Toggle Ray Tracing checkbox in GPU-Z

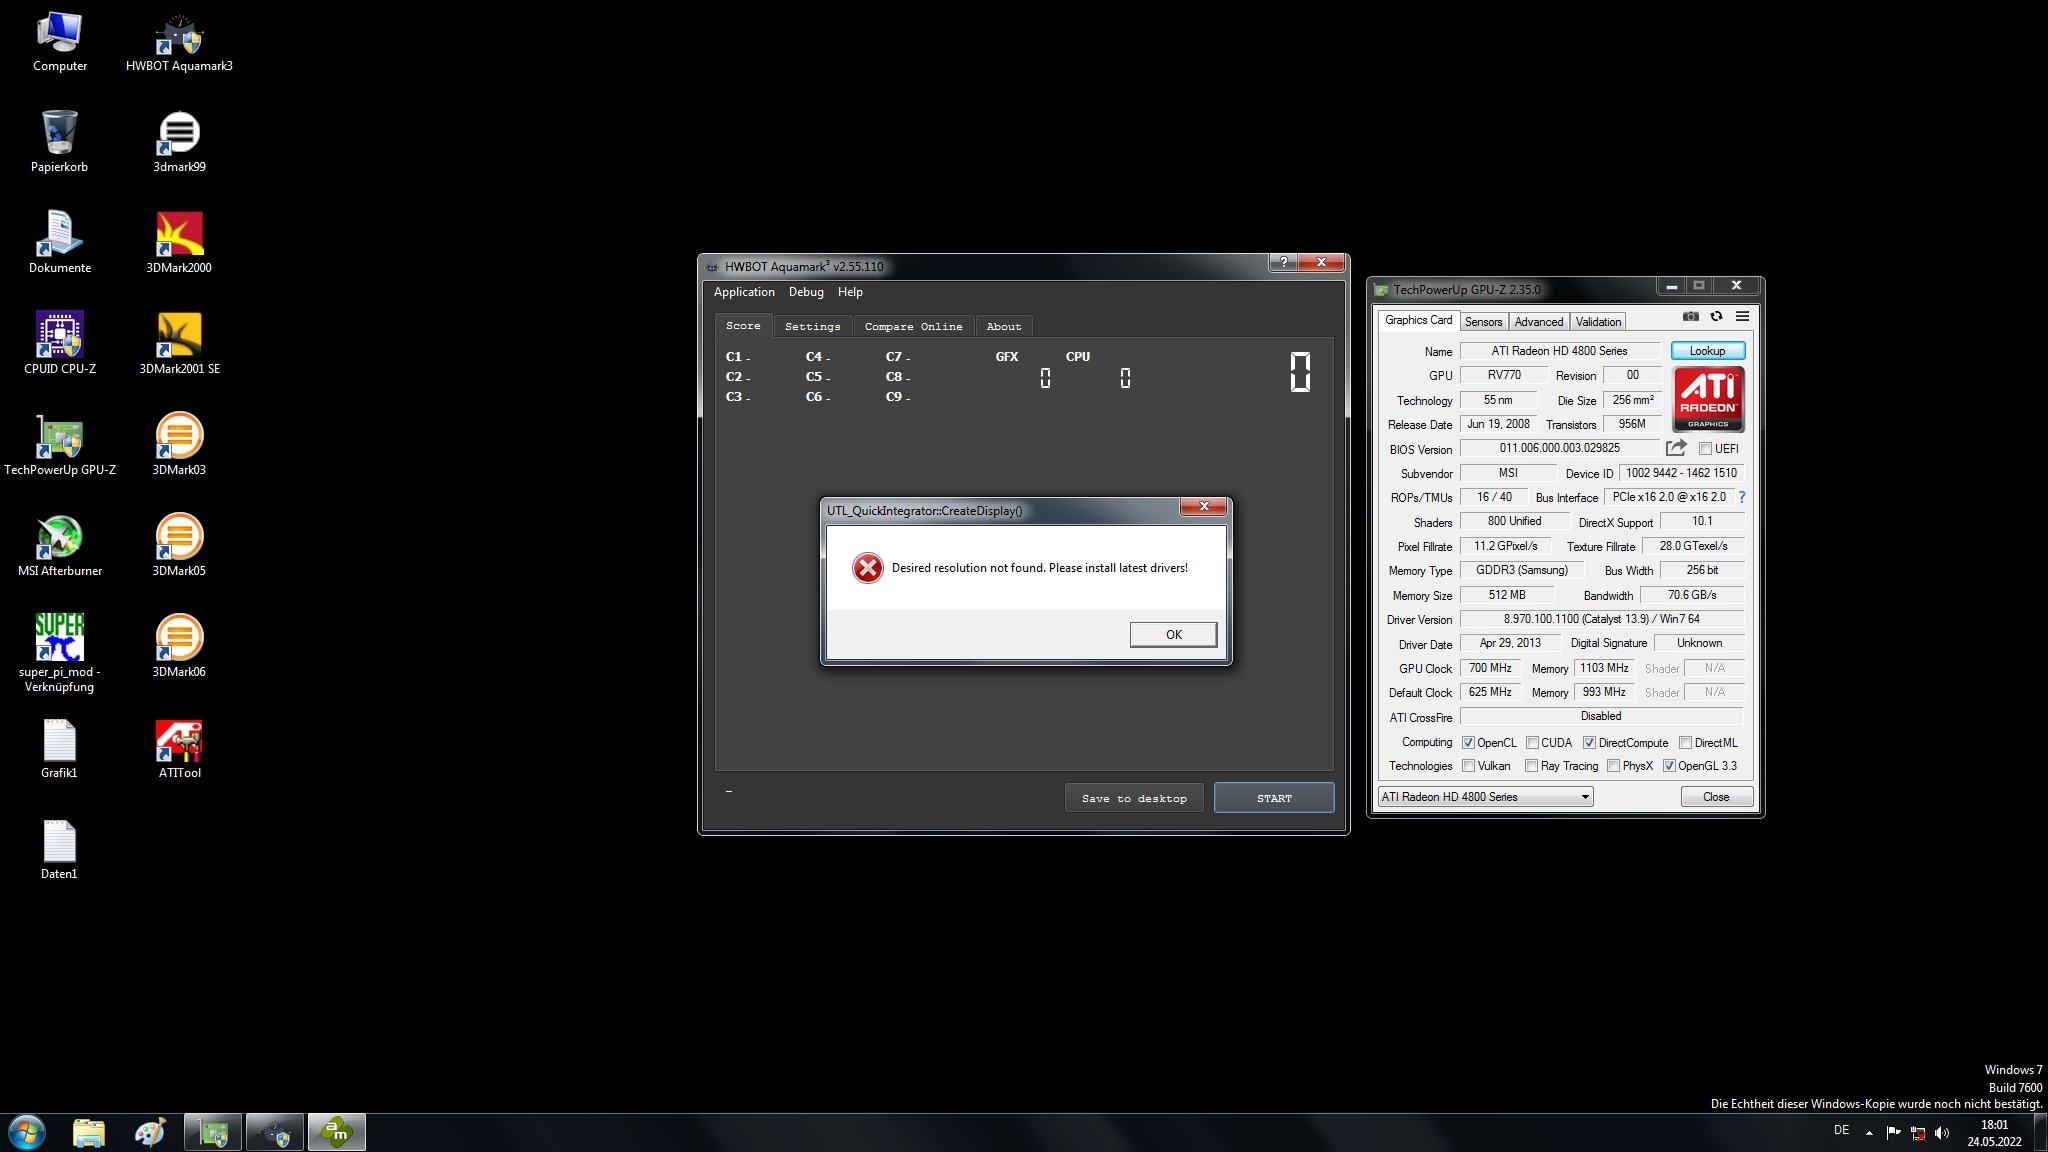pos(1531,766)
